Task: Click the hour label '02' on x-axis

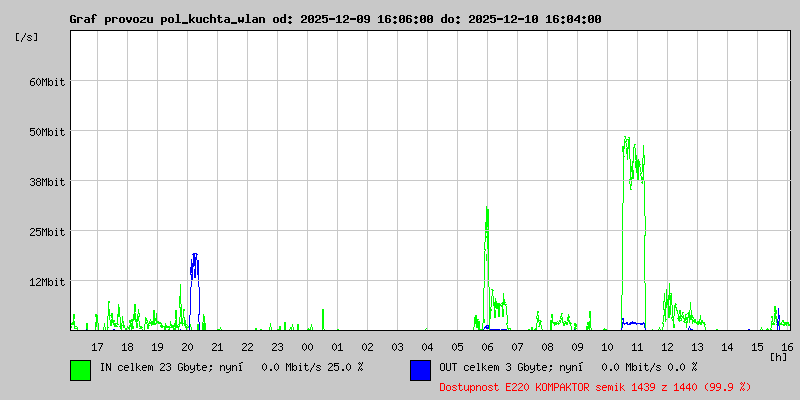Action: [x=367, y=347]
